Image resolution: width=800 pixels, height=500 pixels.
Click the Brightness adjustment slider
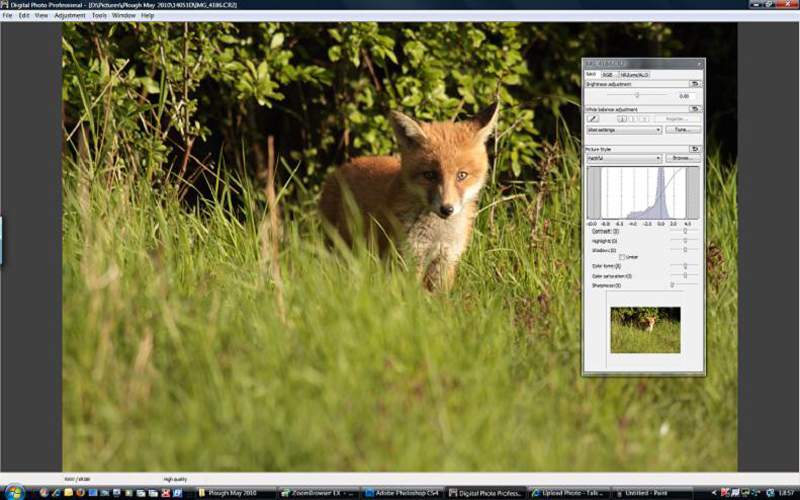637,95
